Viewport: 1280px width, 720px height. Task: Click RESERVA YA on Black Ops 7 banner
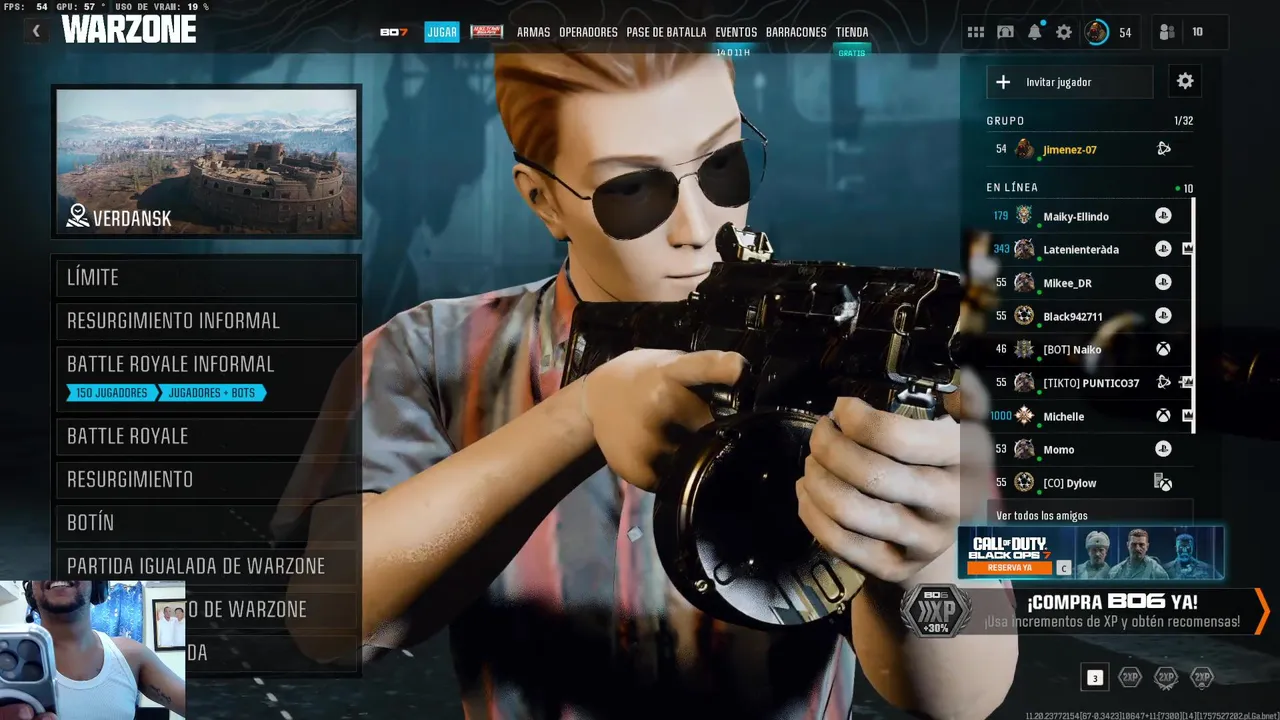click(1010, 568)
